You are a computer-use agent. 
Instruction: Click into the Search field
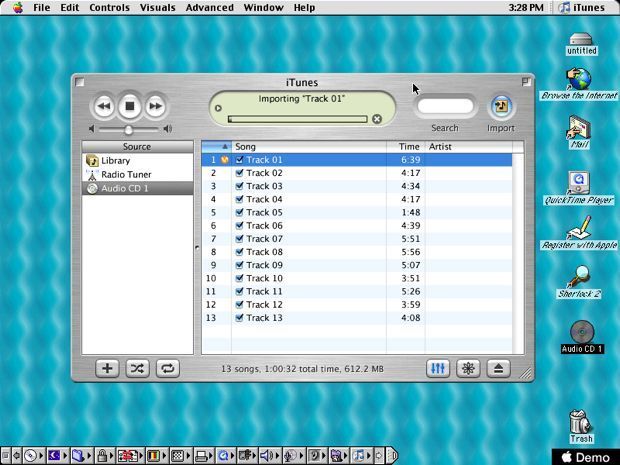(x=445, y=106)
